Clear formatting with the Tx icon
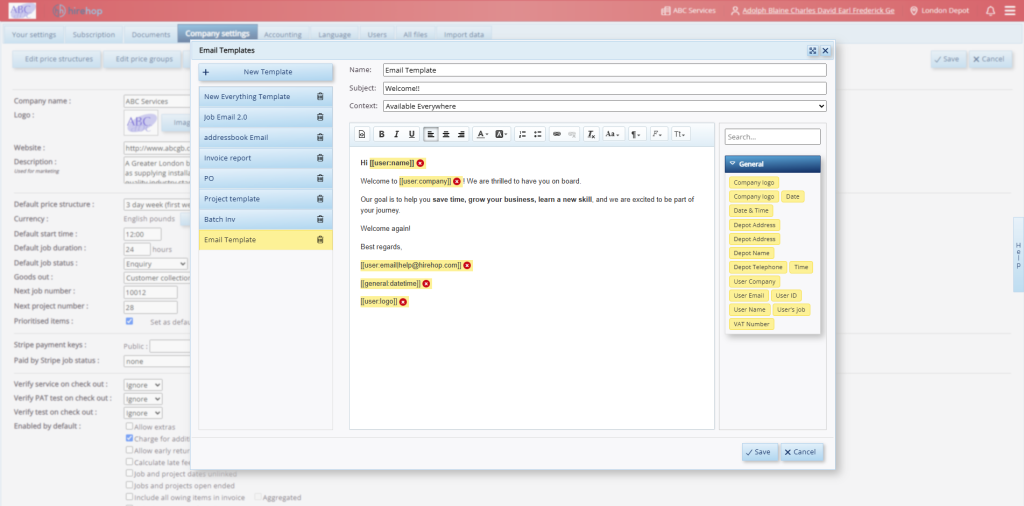 pos(591,134)
